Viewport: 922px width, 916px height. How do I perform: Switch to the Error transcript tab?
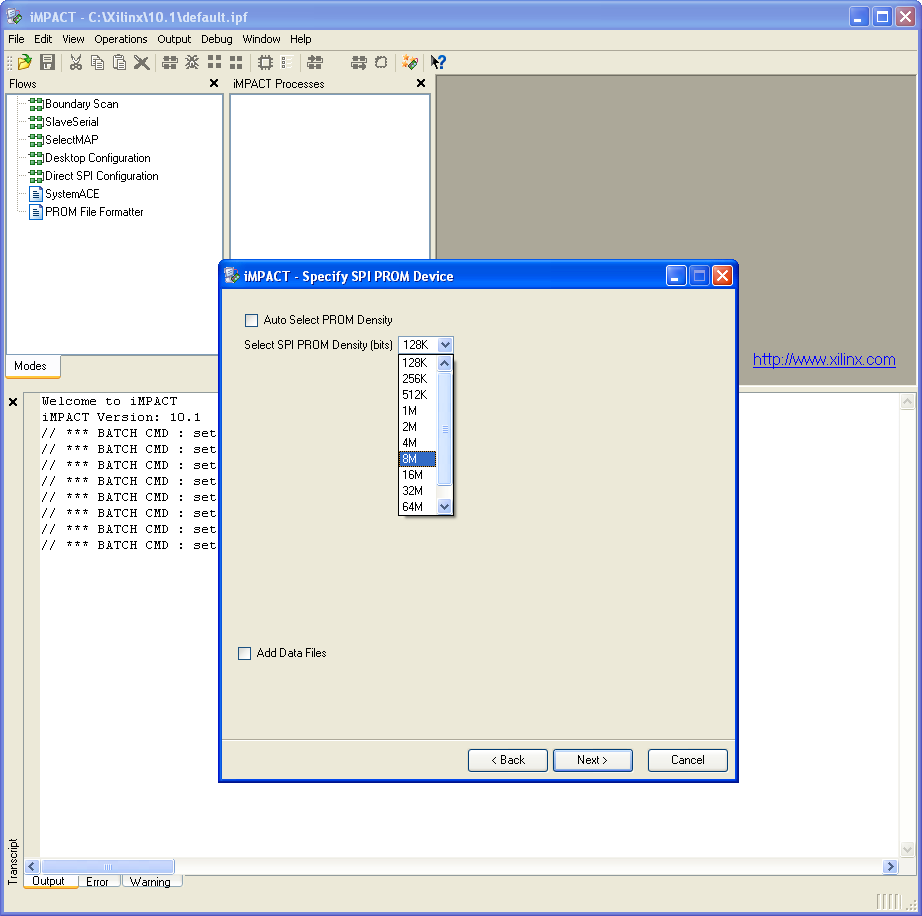[x=98, y=882]
